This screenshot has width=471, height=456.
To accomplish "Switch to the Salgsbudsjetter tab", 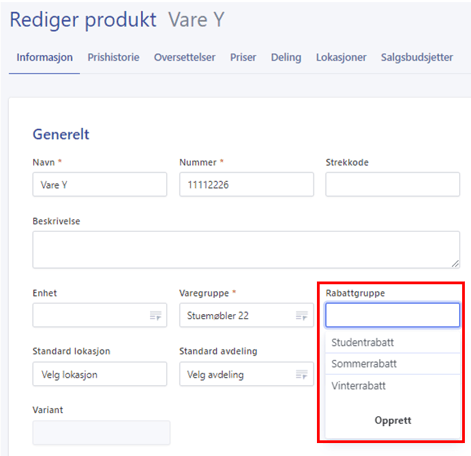I will [417, 57].
